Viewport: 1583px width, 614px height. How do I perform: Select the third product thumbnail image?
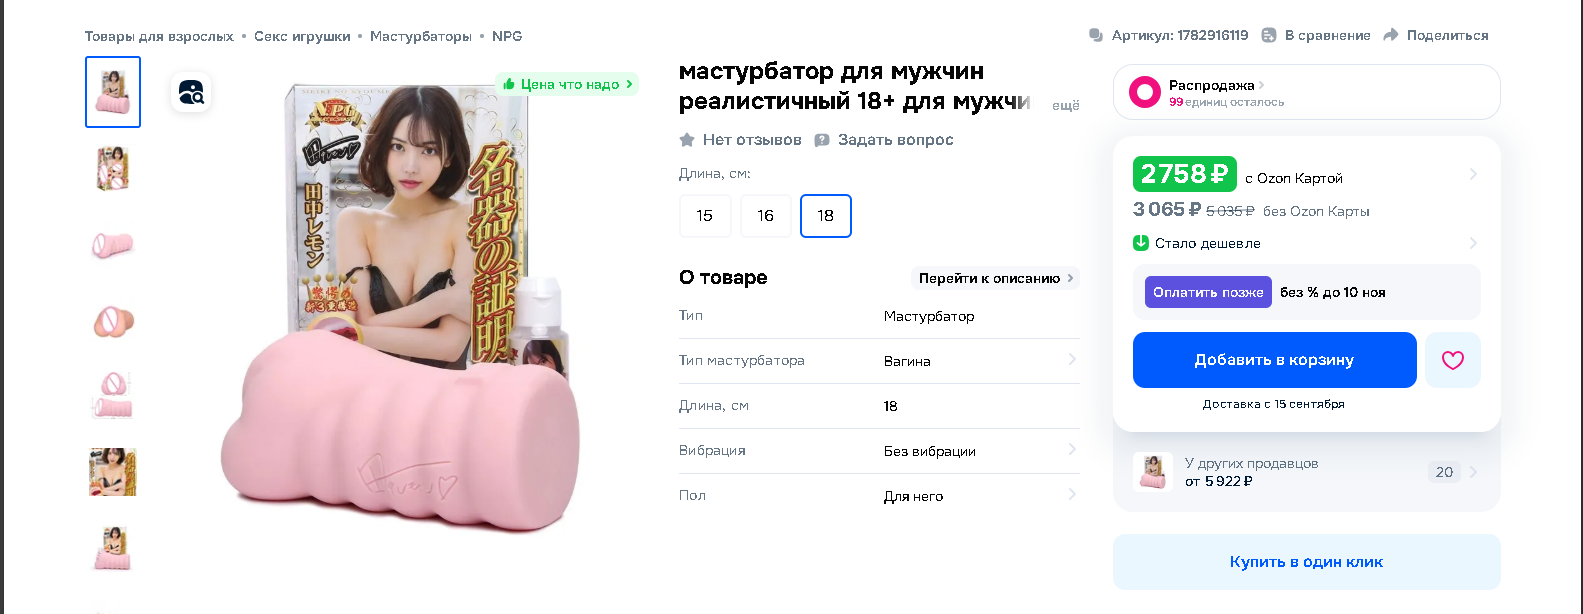[113, 245]
